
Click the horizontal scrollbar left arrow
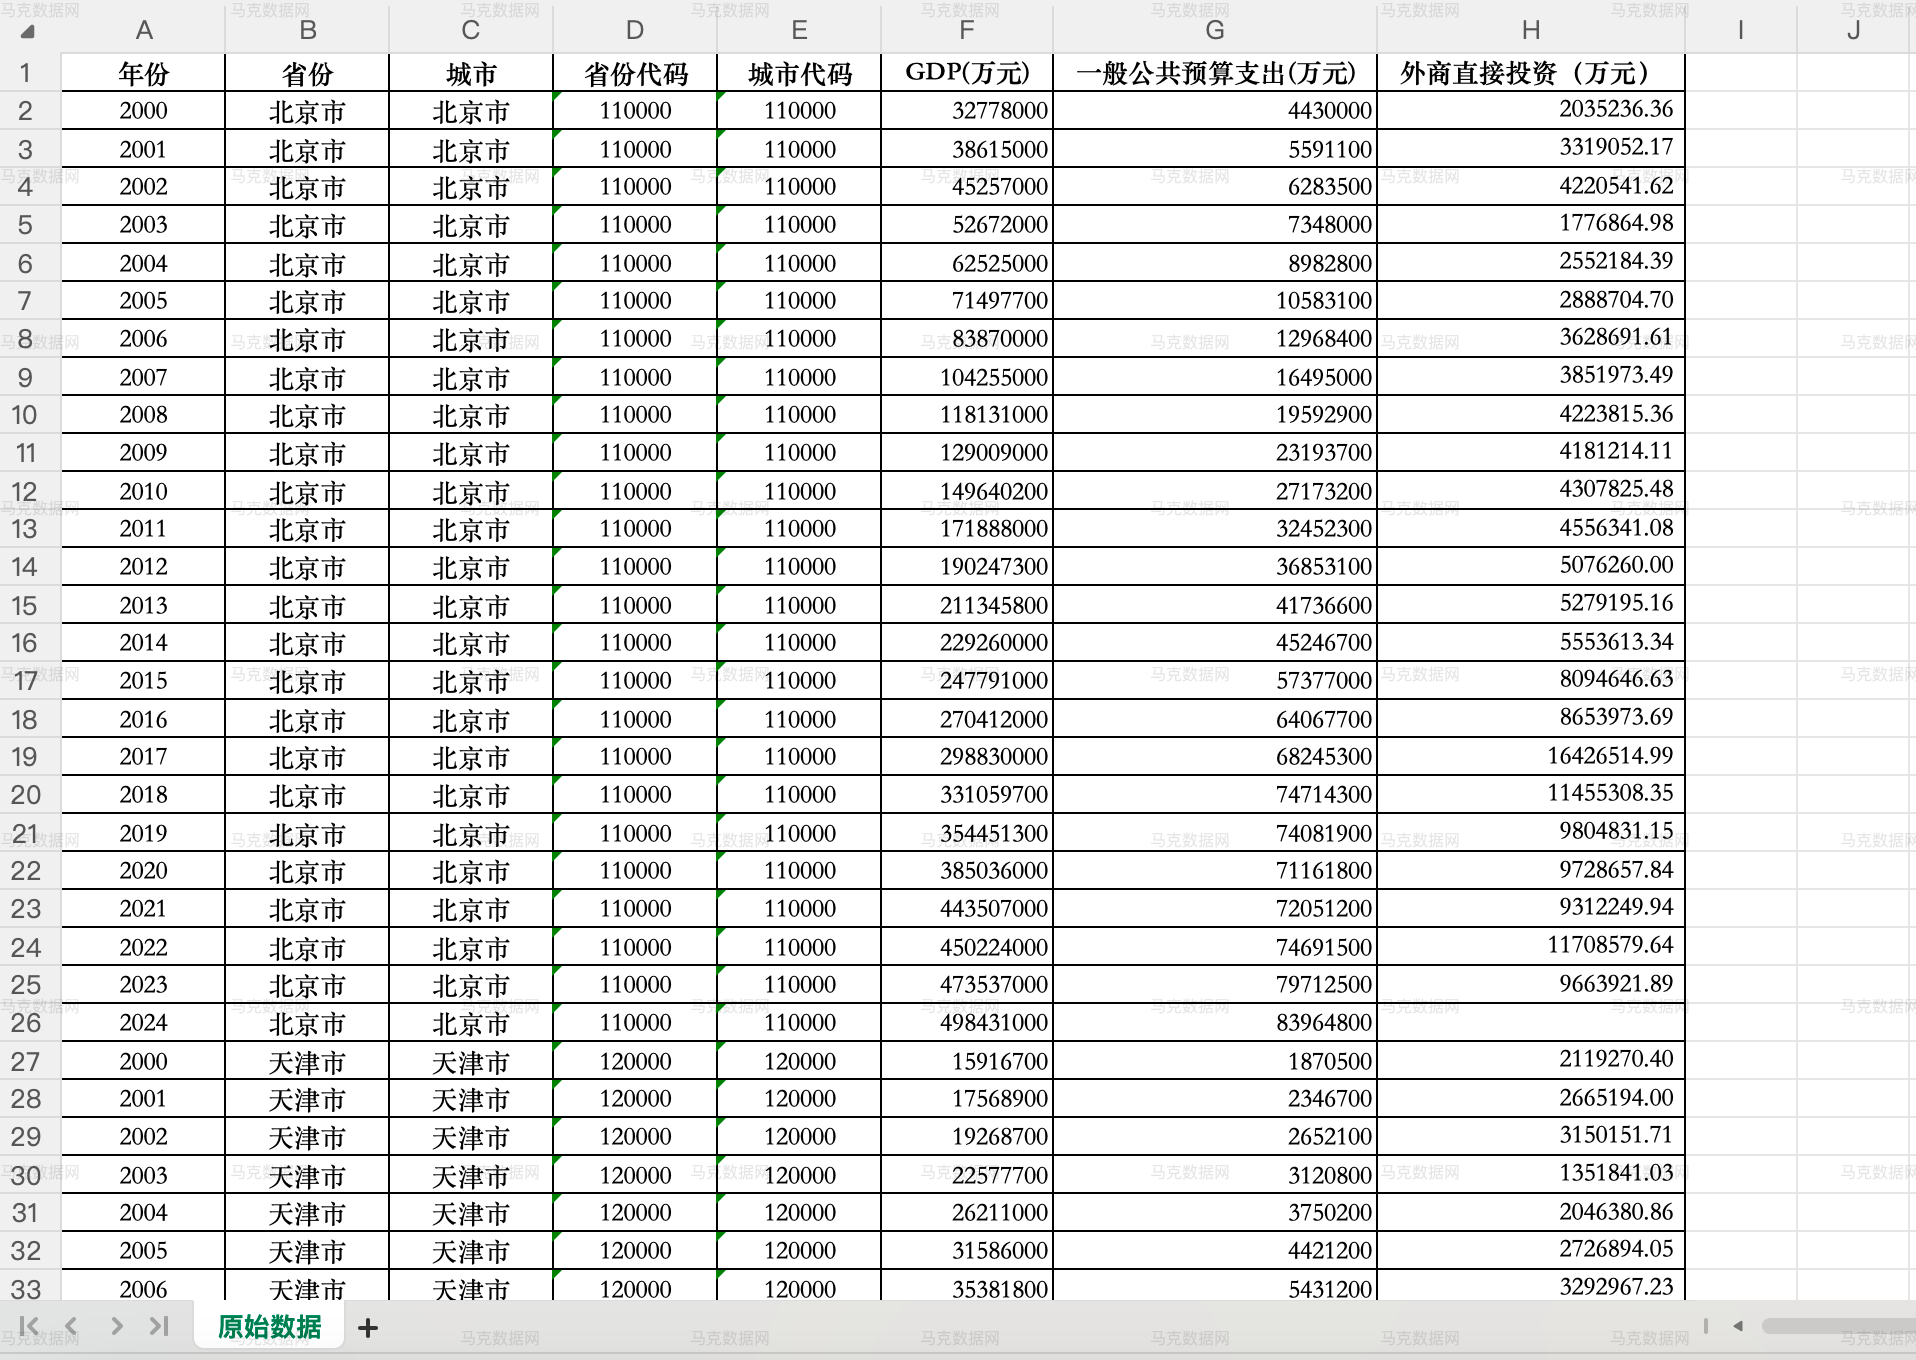(x=1738, y=1326)
